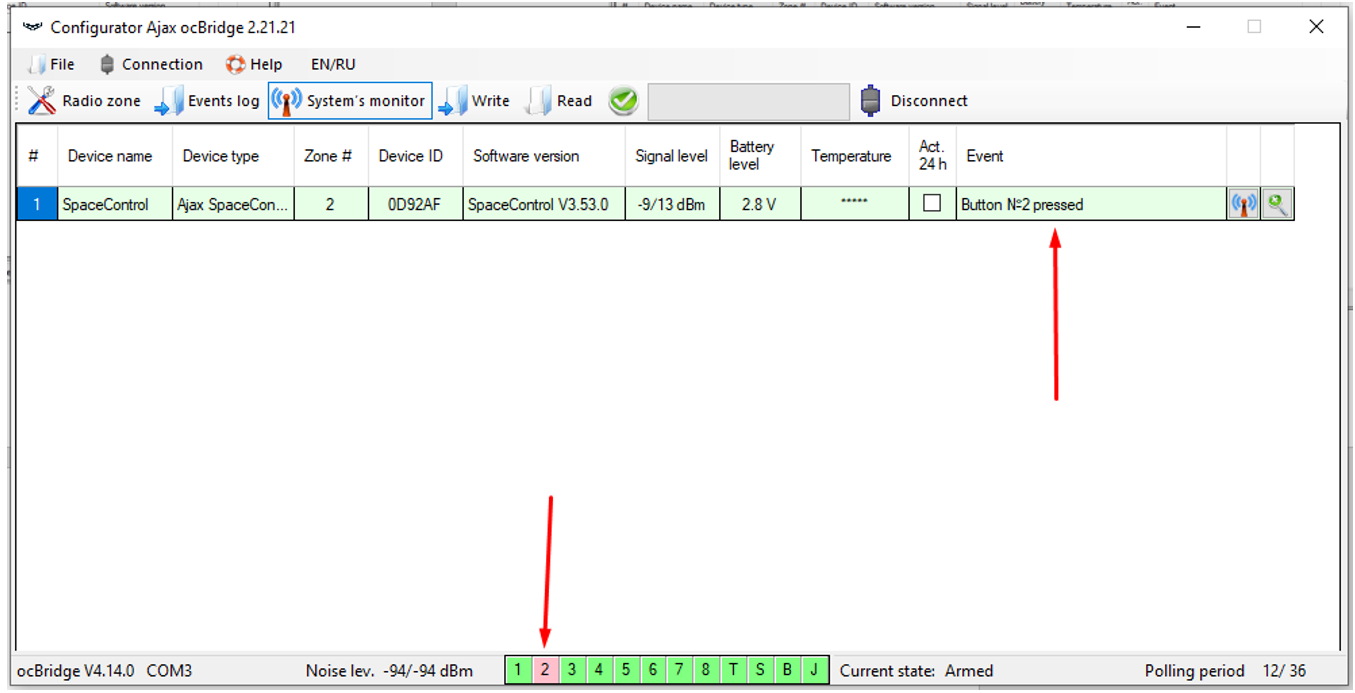1355x693 pixels.
Task: Open the Radio zone tool
Action: (x=84, y=101)
